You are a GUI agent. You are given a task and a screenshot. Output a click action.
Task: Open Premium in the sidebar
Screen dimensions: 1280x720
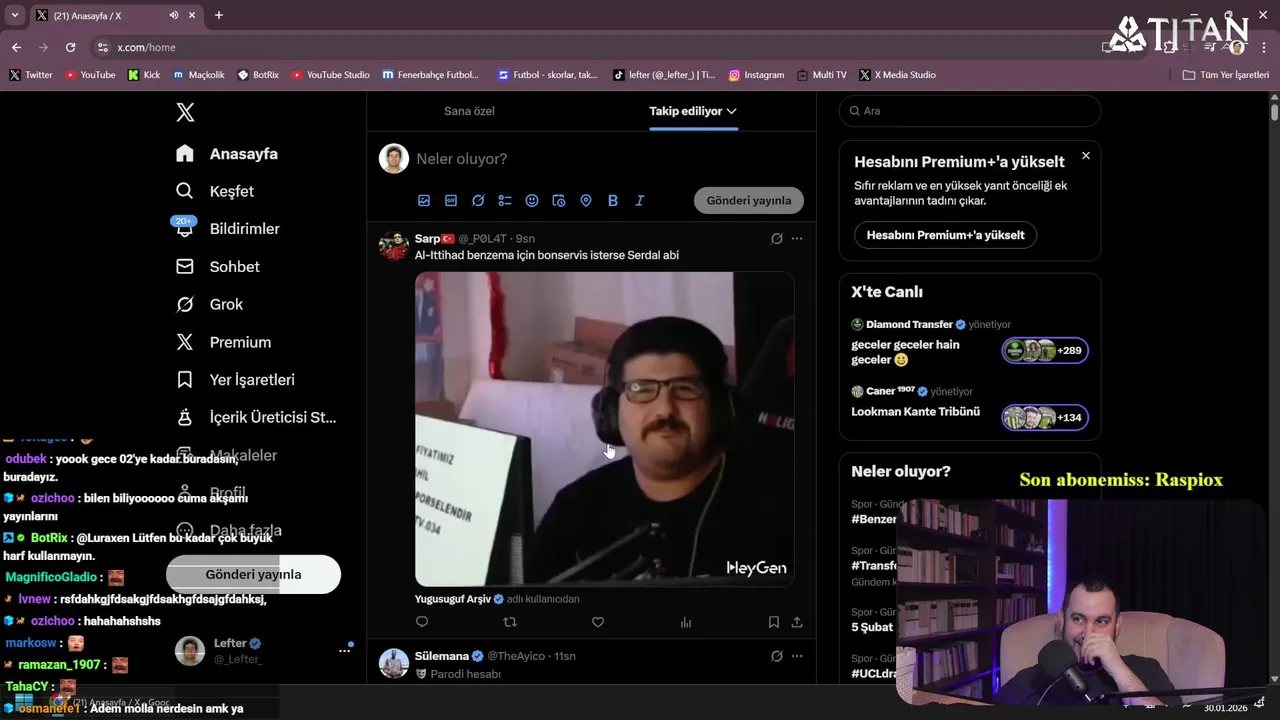(x=223, y=342)
